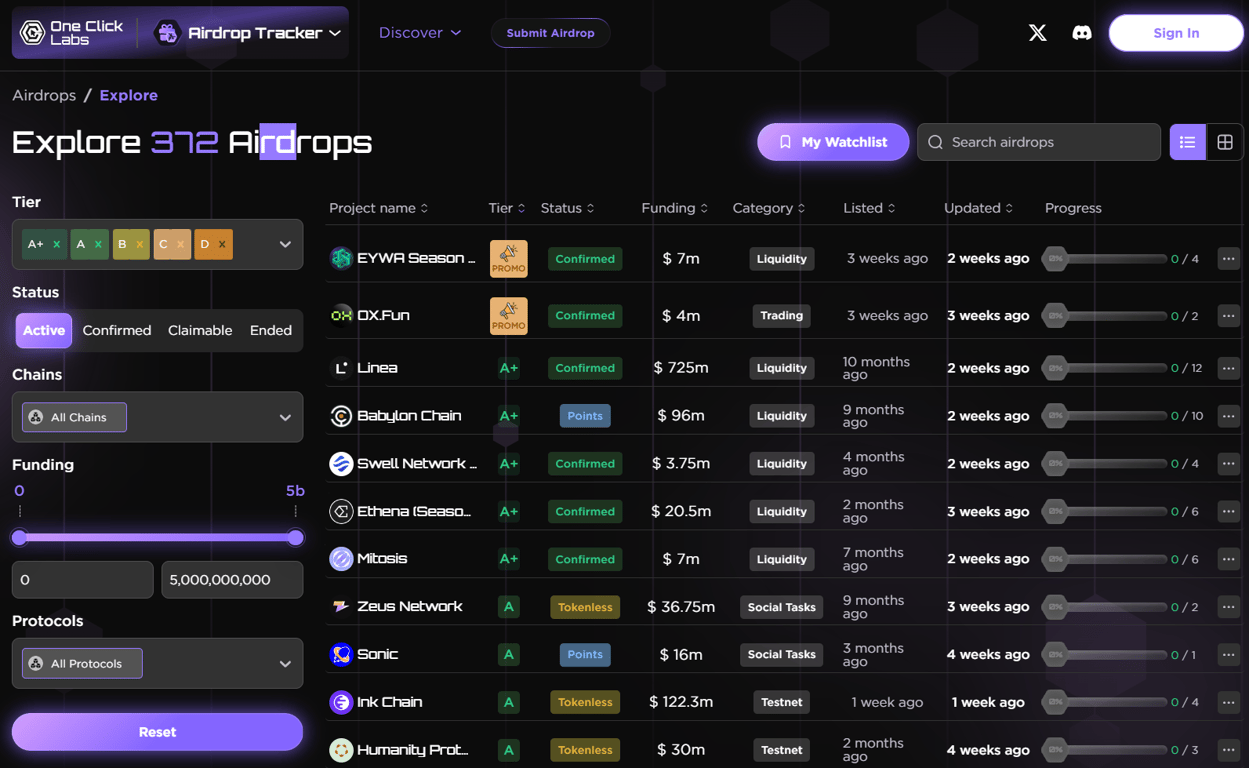Viewport: 1249px width, 768px height.
Task: Click the Submit Airdrop button
Action: 550,32
